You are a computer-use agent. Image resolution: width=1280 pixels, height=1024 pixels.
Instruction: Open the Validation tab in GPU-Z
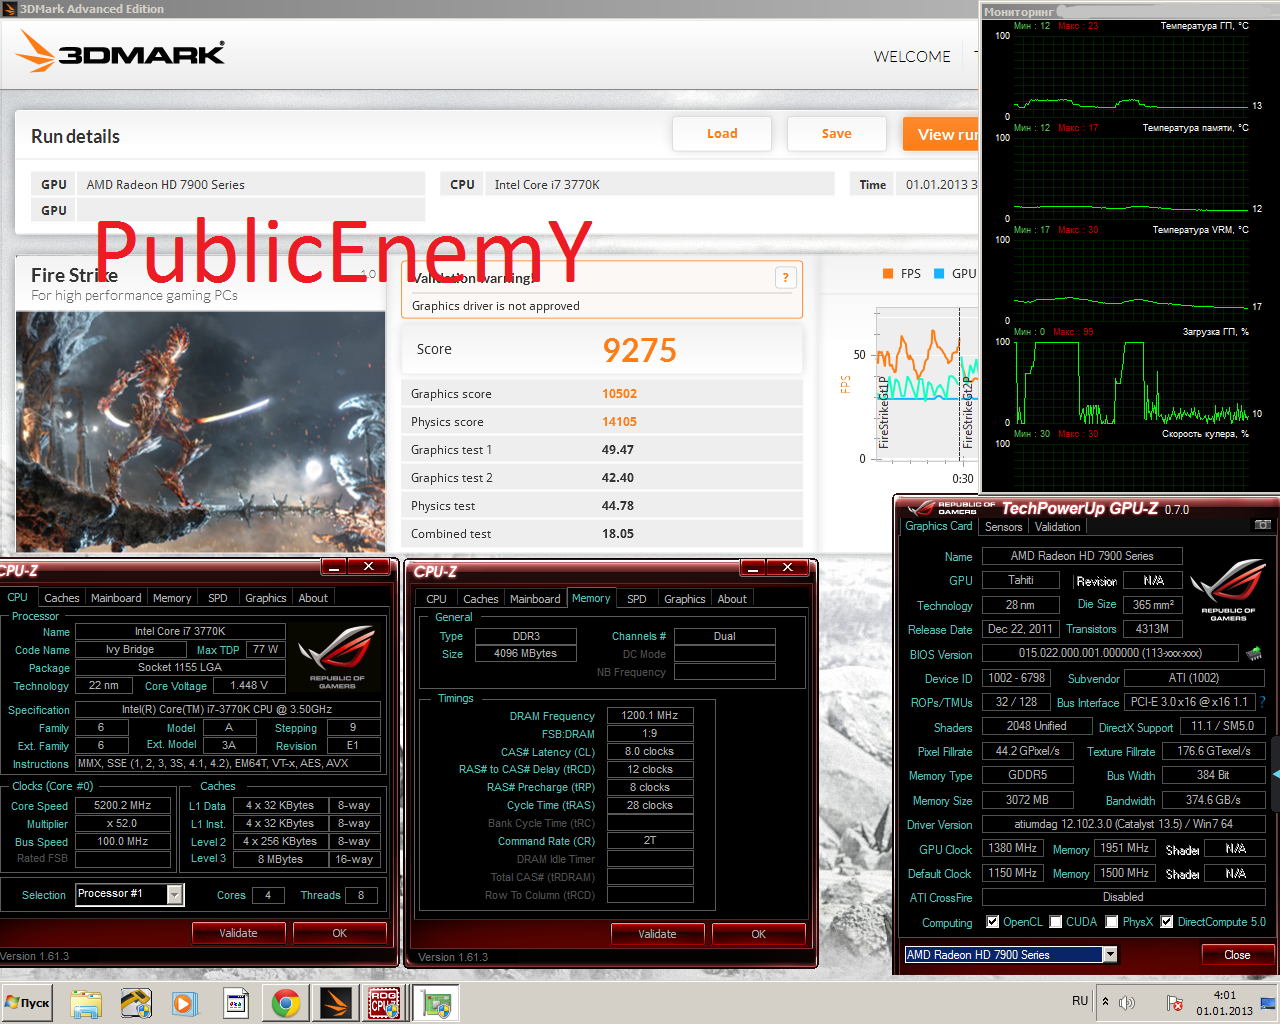click(x=1058, y=527)
